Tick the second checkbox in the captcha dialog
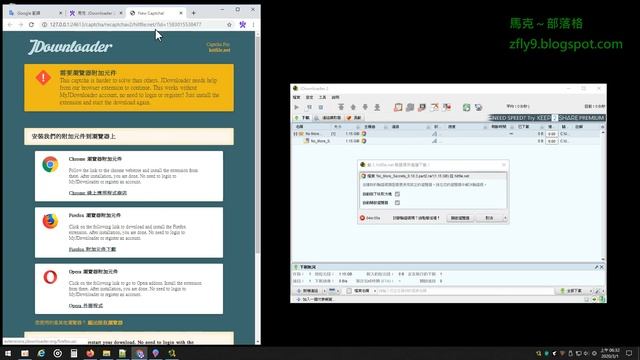 397,202
